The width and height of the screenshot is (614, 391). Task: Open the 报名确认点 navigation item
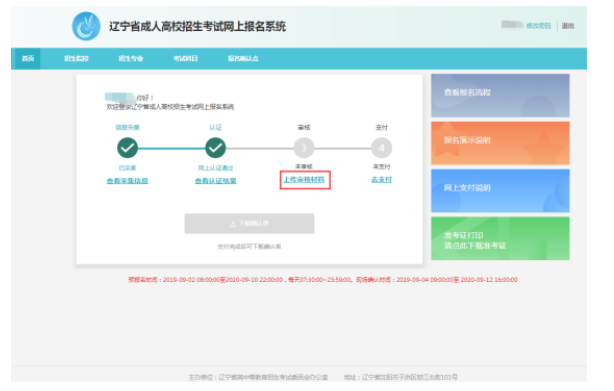(x=243, y=58)
